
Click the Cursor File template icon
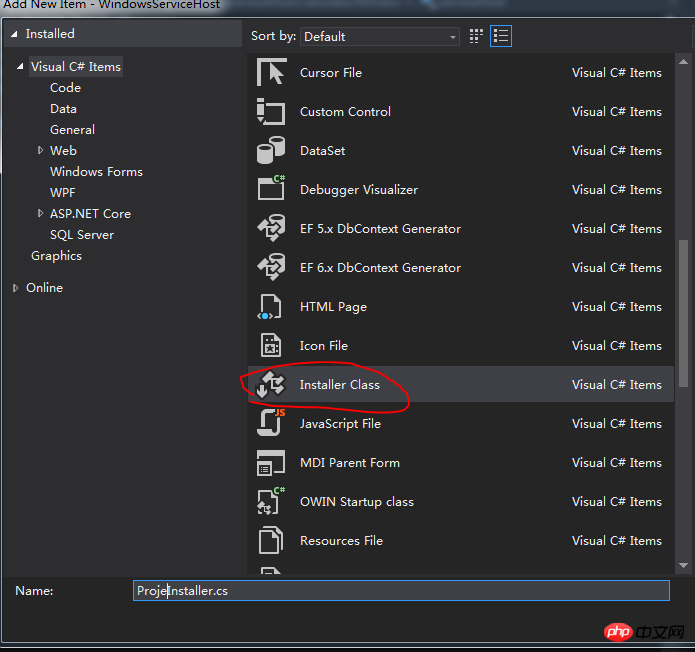point(271,72)
